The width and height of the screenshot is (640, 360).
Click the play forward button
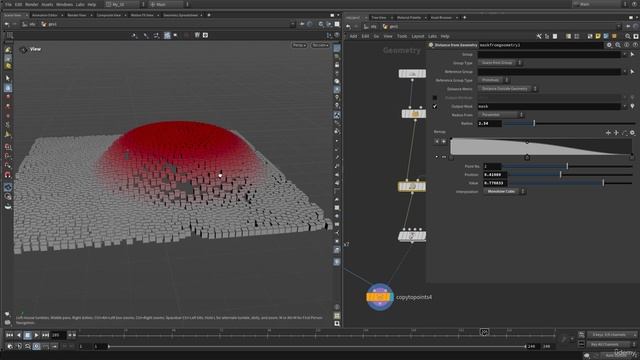pyautogui.click(x=36, y=335)
